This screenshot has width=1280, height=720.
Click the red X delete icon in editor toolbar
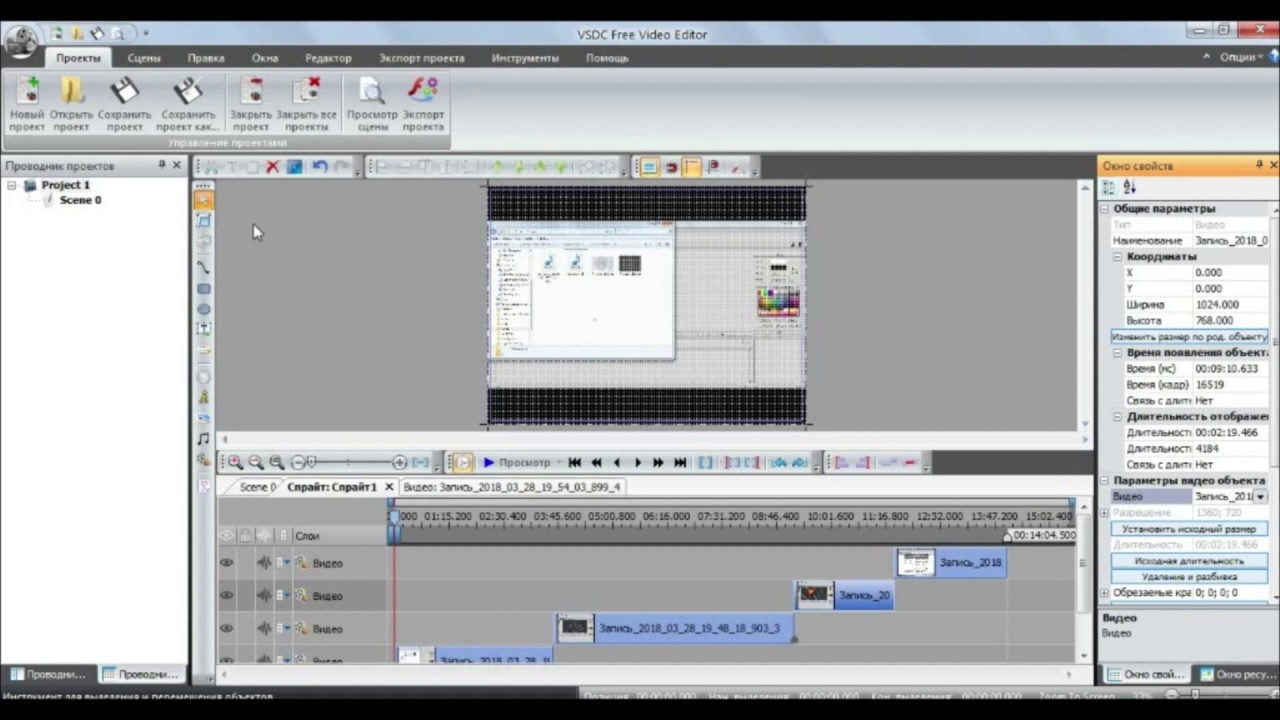point(272,167)
